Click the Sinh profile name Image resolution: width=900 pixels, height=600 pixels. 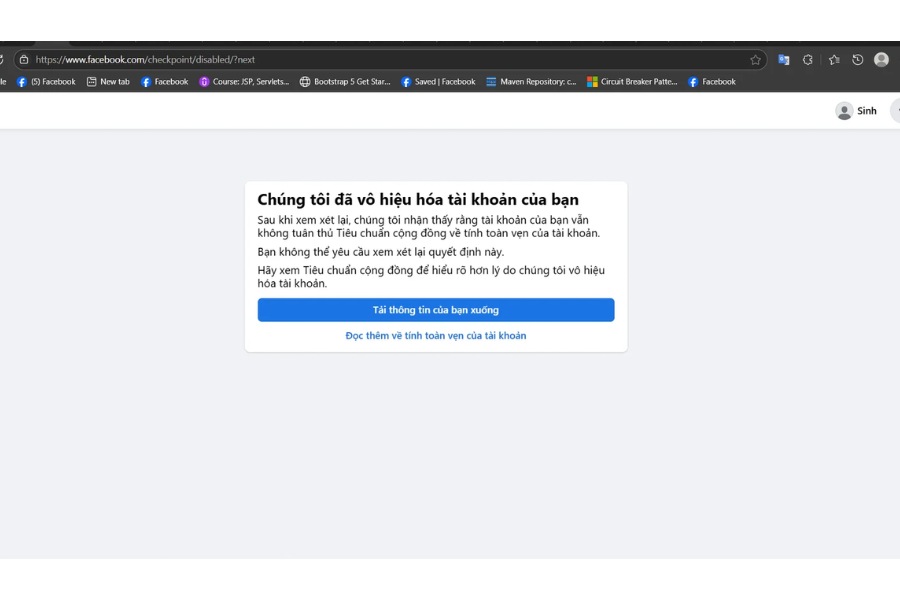(867, 111)
